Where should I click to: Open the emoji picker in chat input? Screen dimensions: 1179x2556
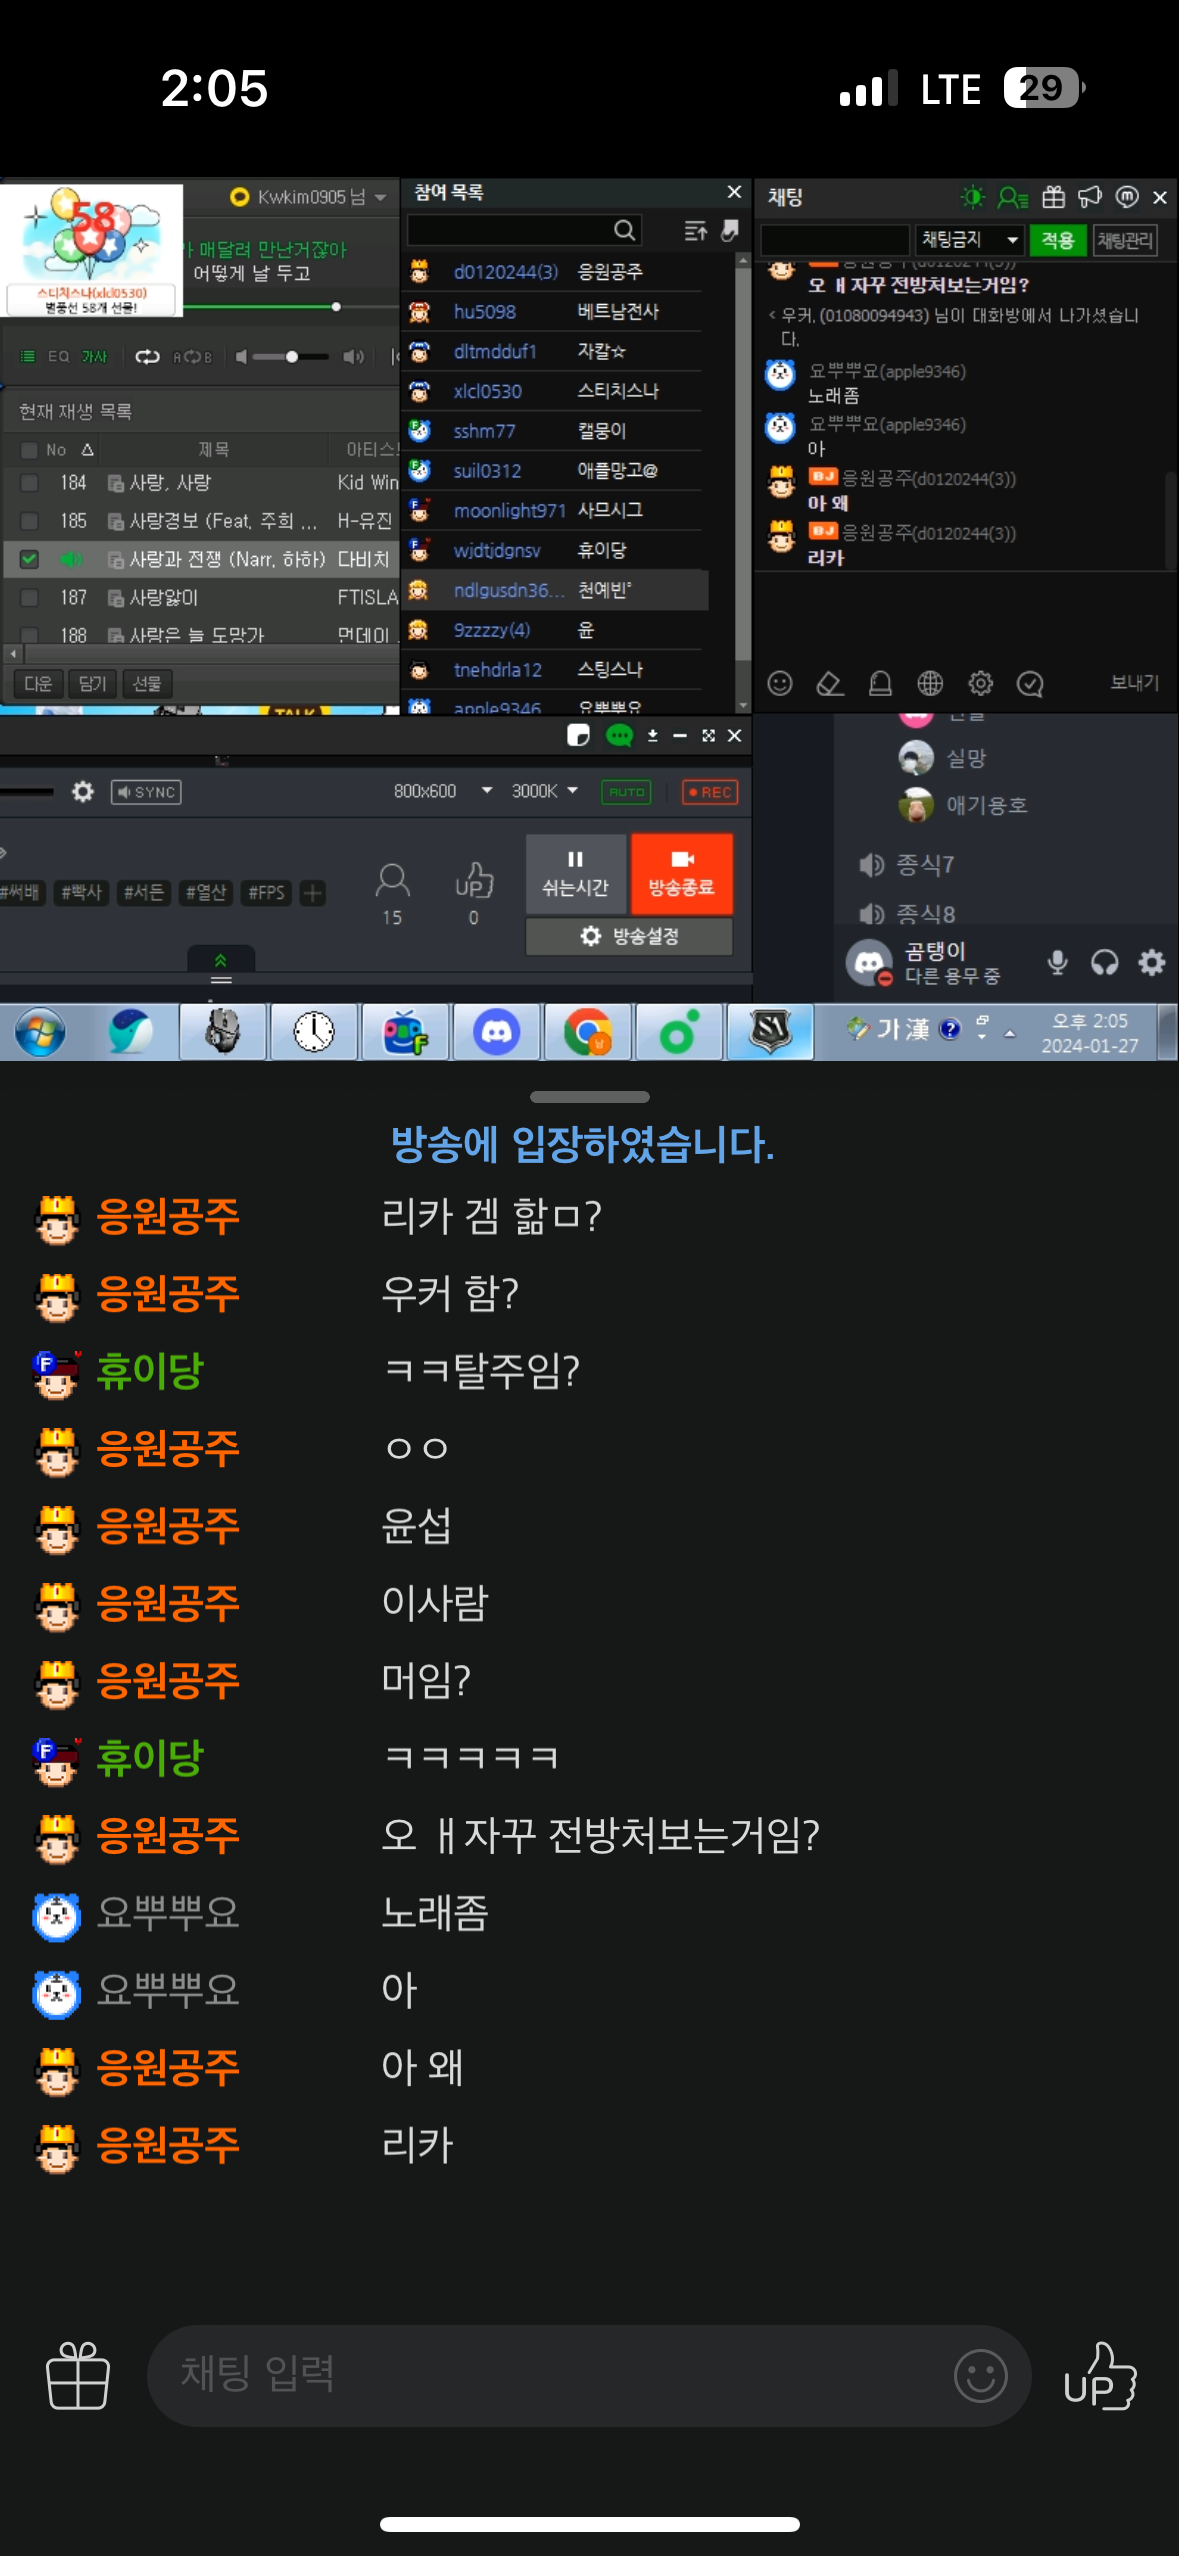click(x=979, y=2375)
